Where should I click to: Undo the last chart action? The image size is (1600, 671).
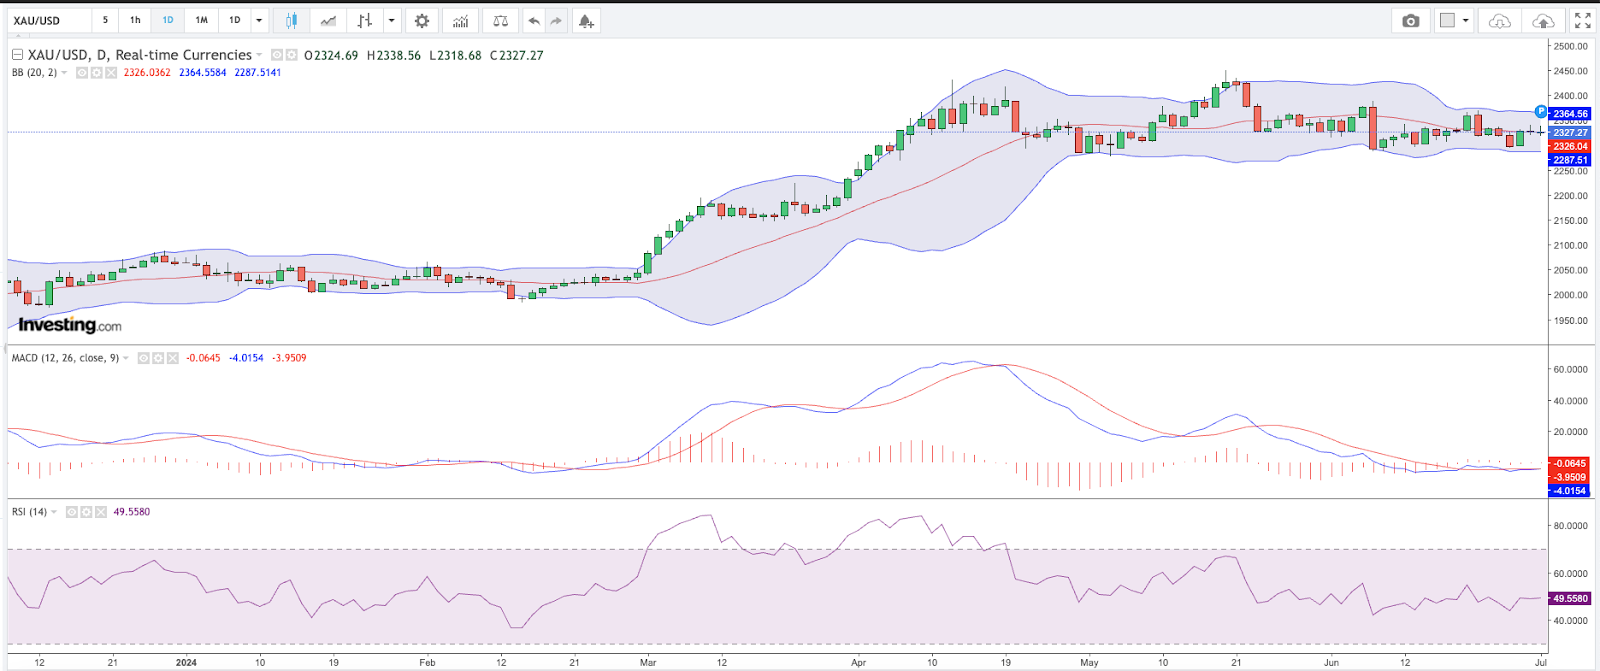click(x=534, y=20)
